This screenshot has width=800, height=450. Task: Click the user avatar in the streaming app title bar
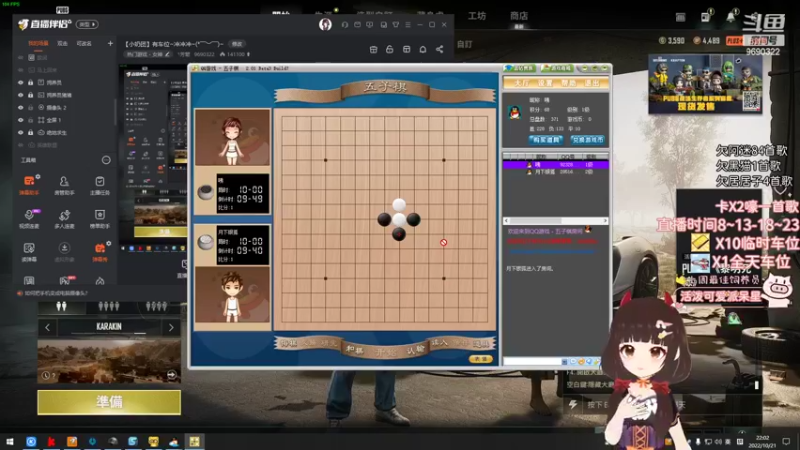pos(325,24)
